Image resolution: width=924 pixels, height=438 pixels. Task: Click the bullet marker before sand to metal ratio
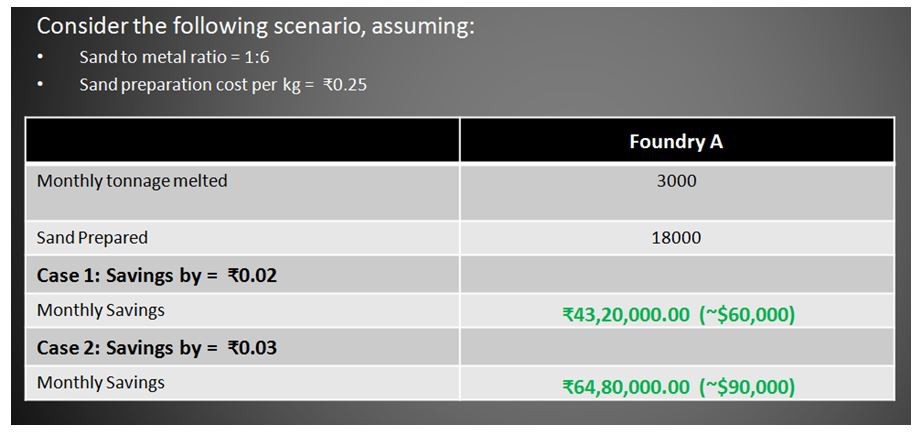[42, 58]
